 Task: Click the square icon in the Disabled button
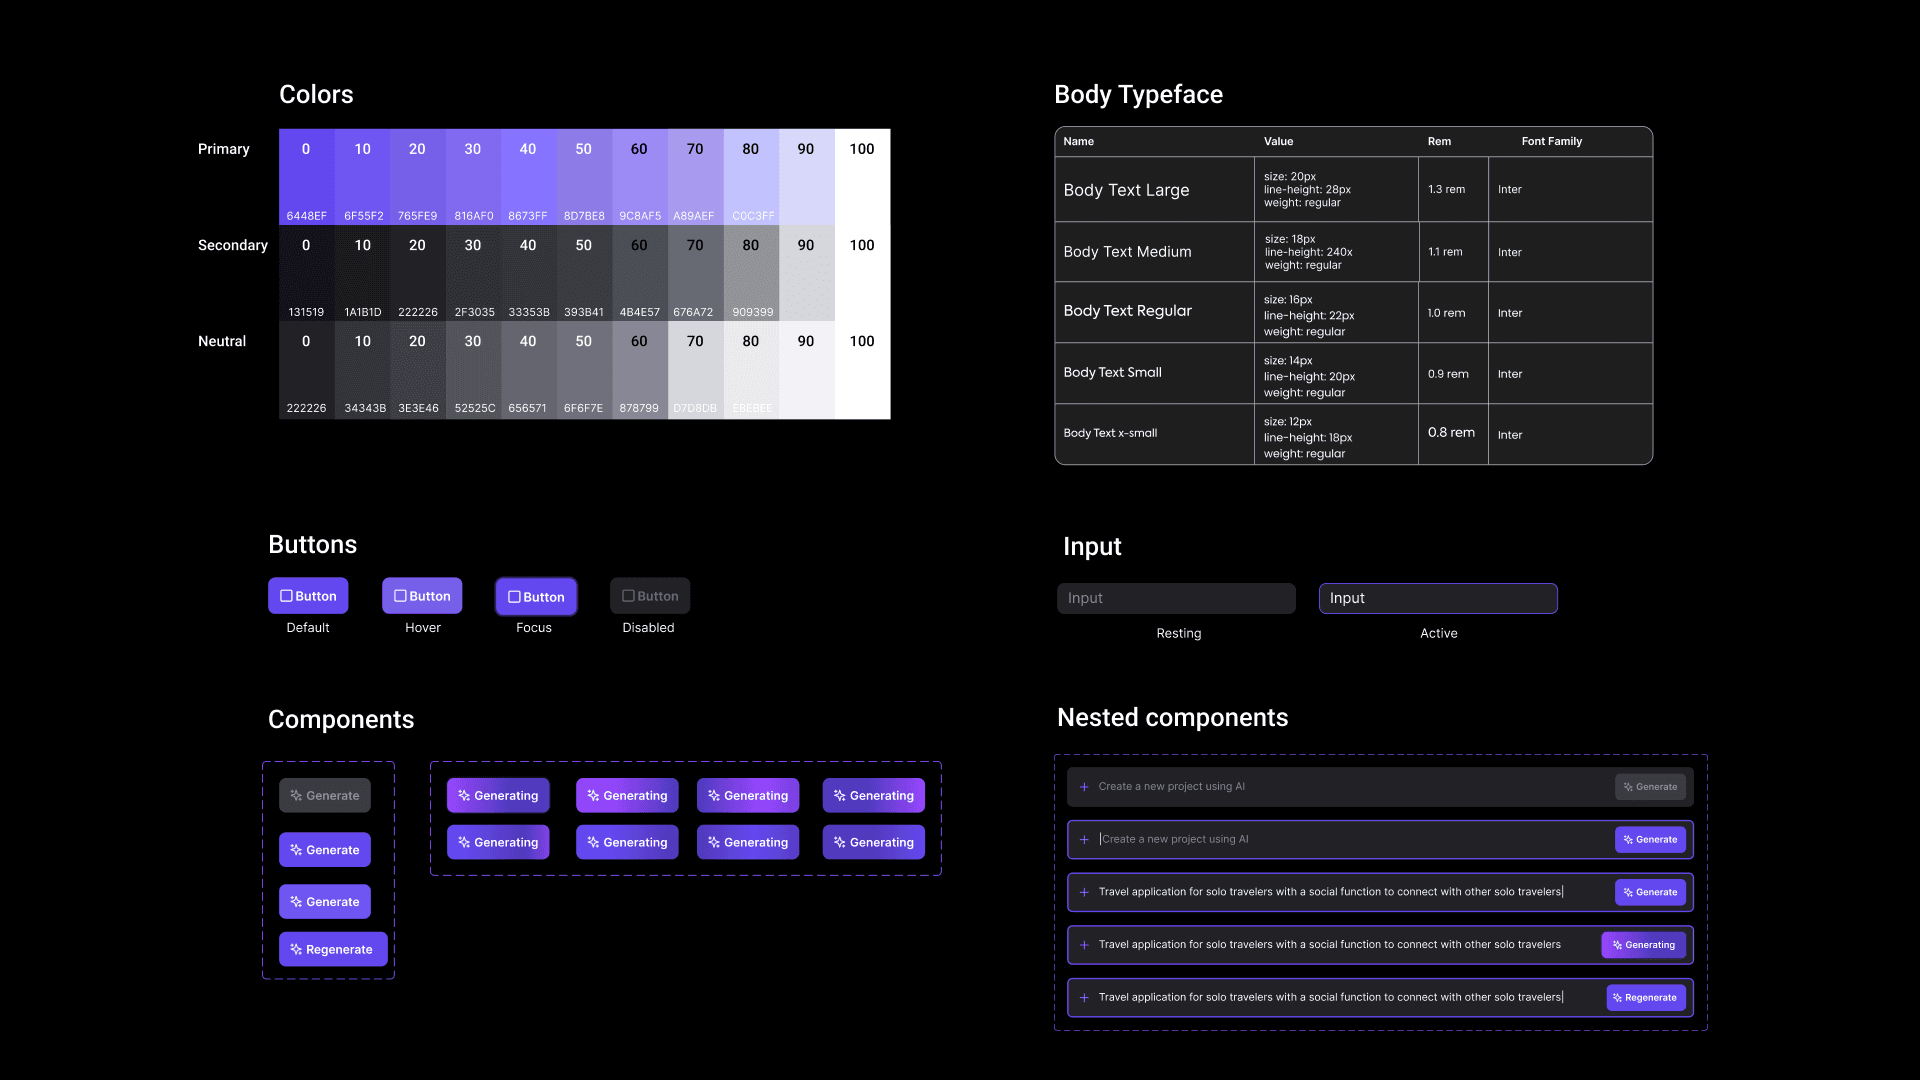628,596
